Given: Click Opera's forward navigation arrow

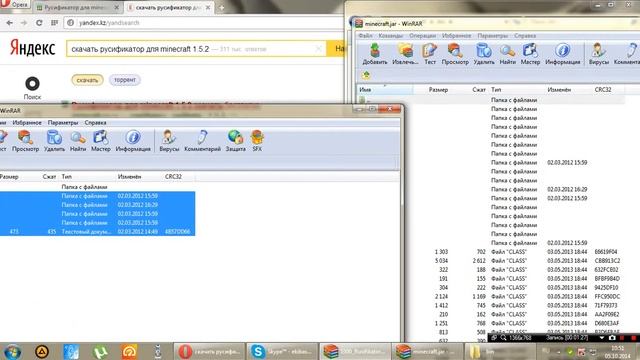Looking at the screenshot, I should 24,23.
